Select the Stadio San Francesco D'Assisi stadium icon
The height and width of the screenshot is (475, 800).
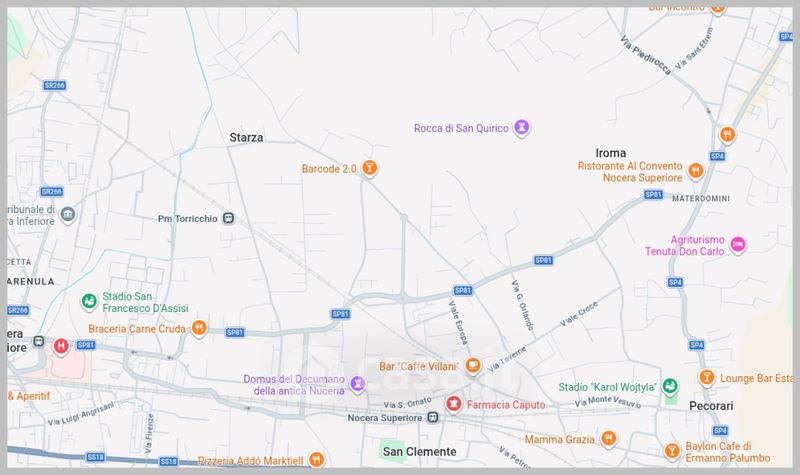tap(89, 300)
